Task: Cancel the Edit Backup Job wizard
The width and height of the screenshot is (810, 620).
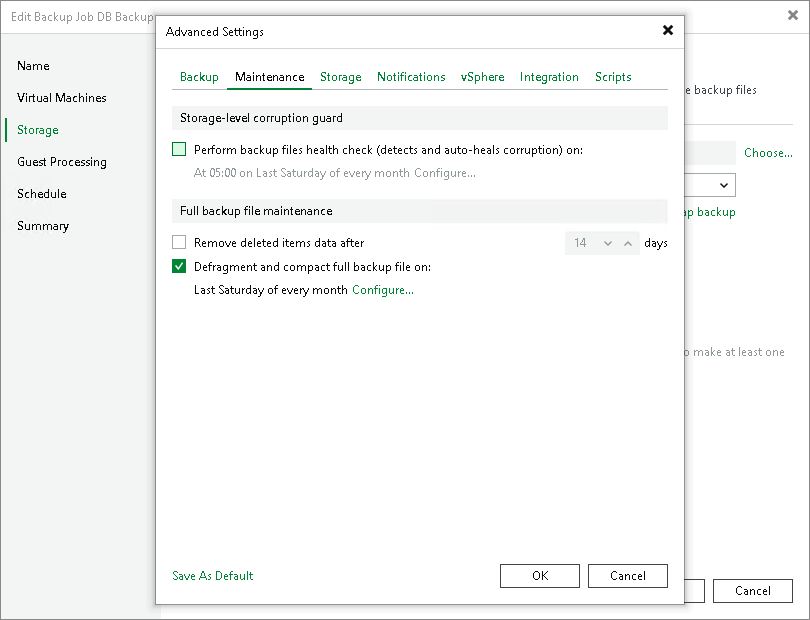Action: (753, 591)
